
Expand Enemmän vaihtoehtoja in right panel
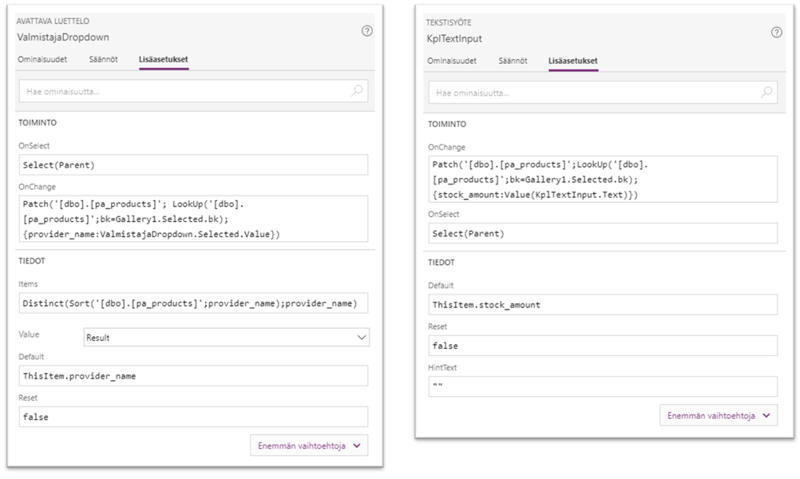coord(719,414)
